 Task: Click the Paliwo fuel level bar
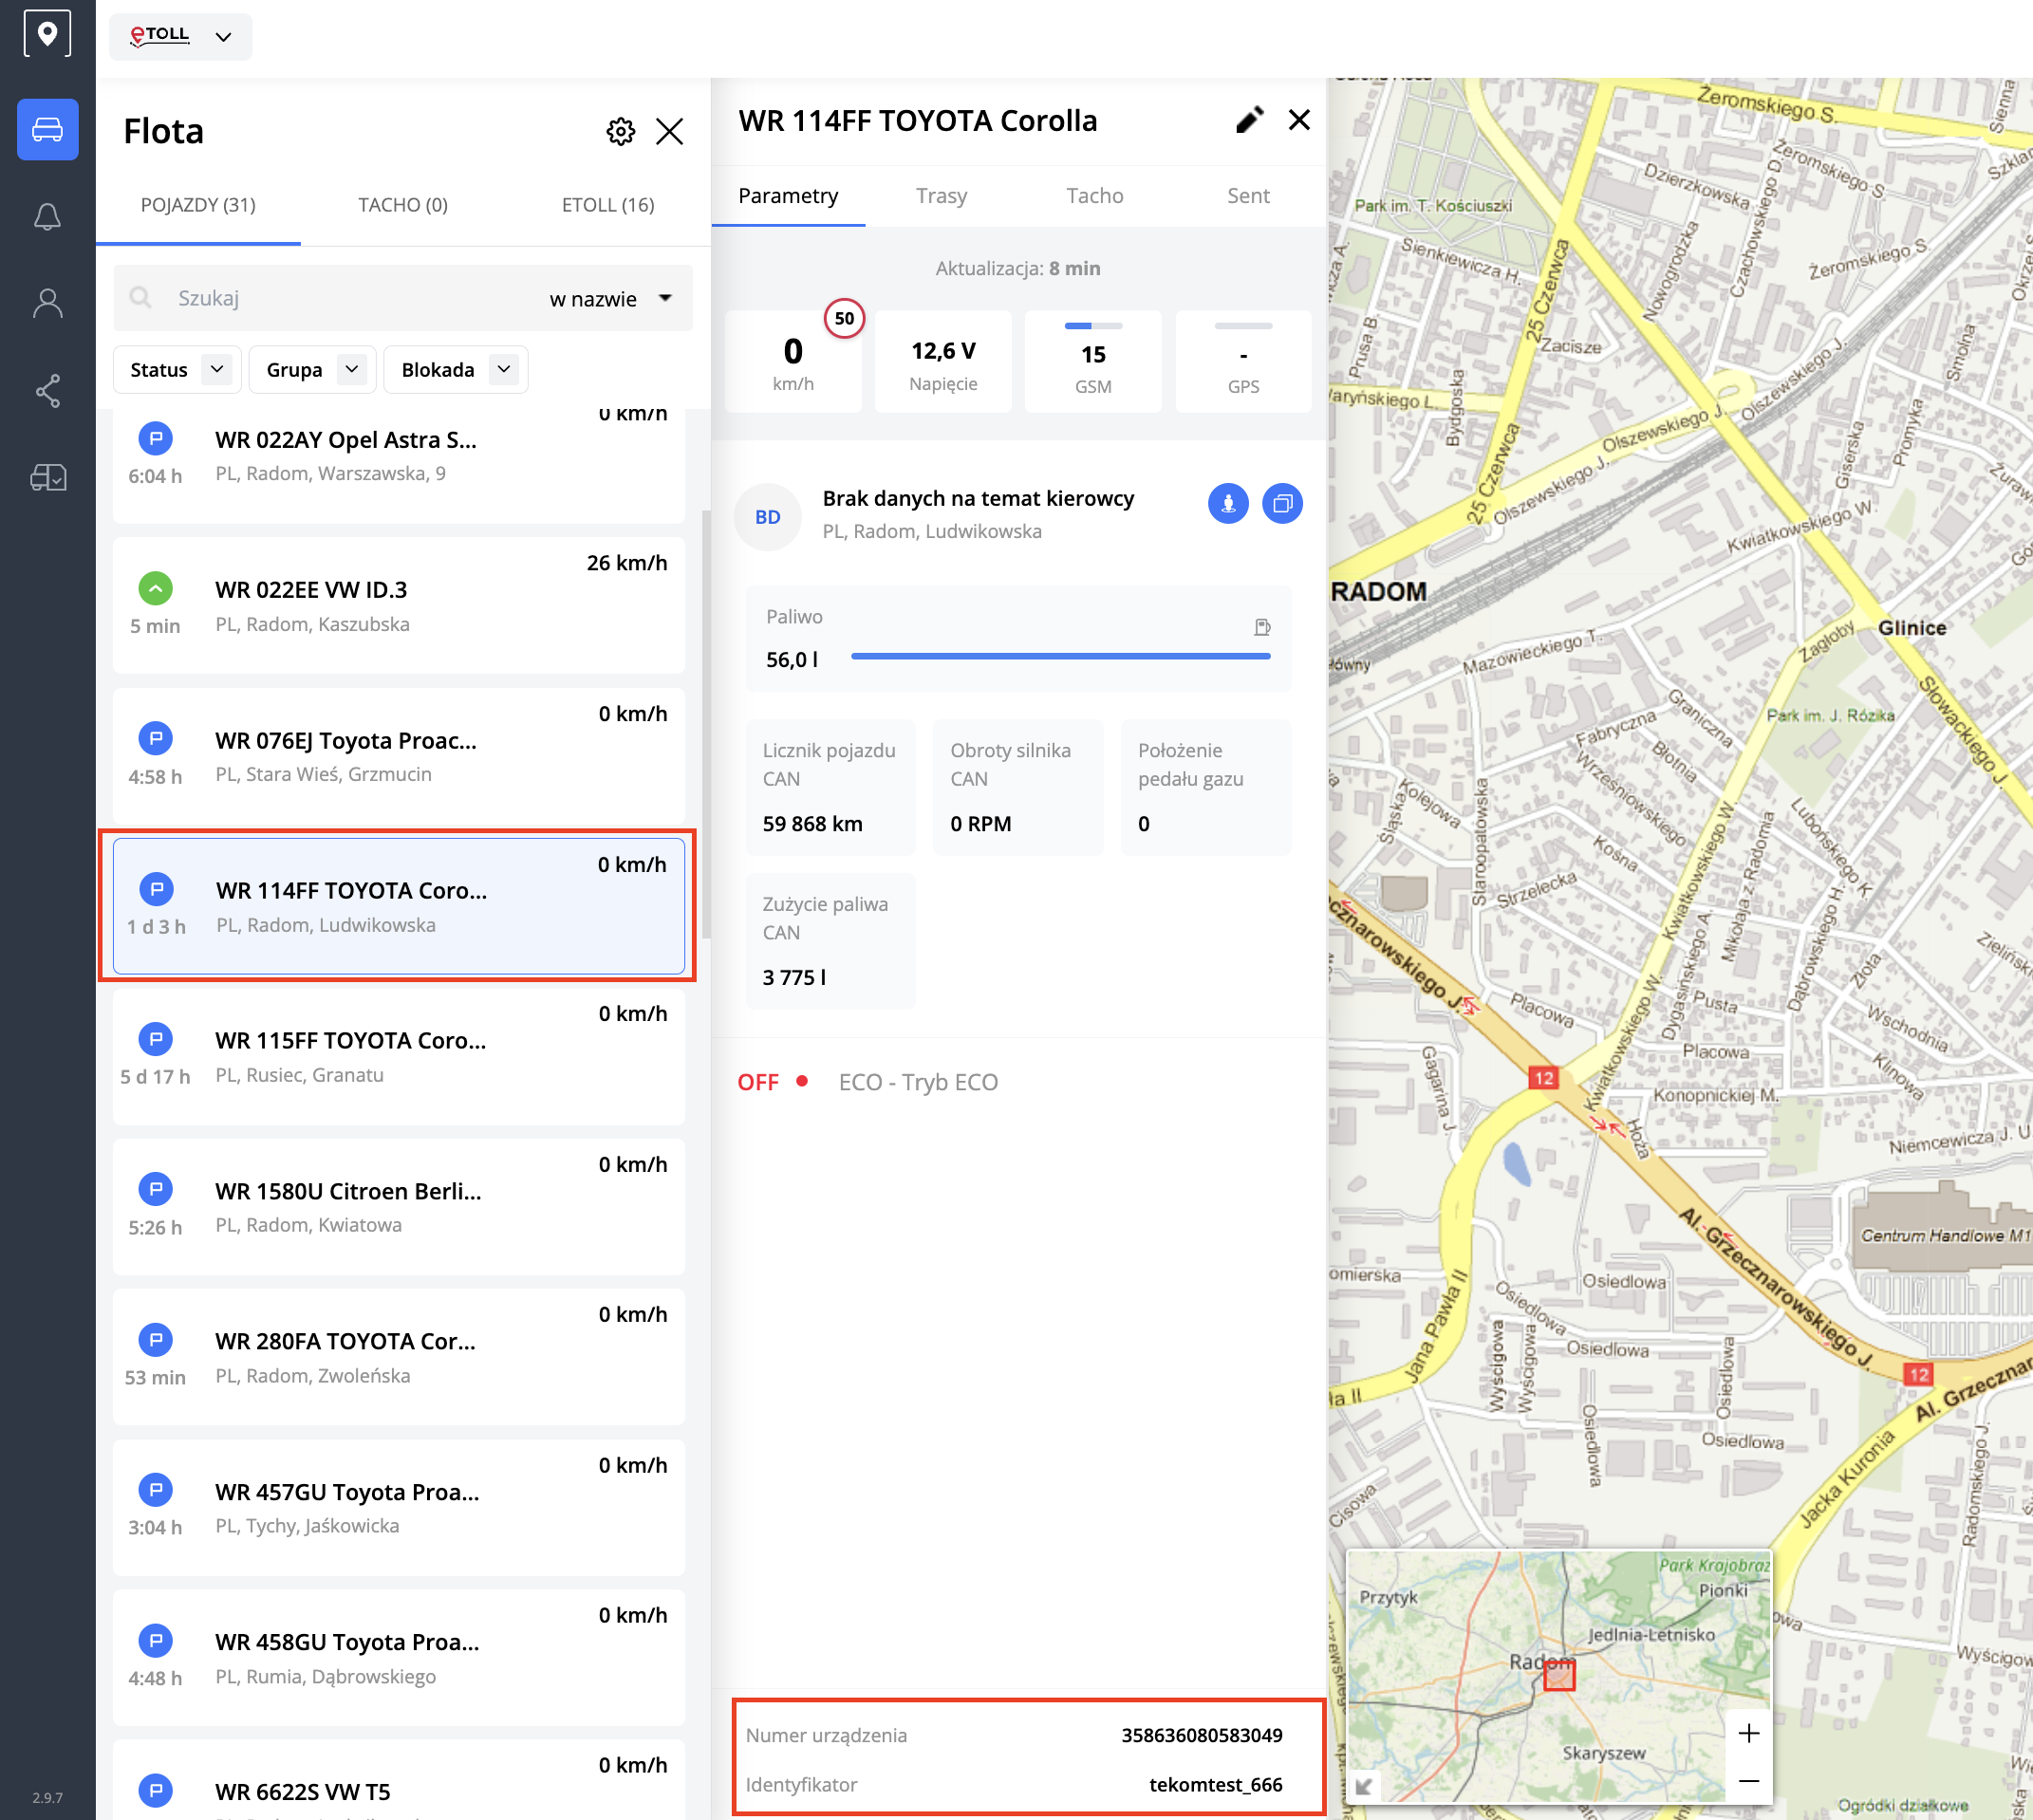tap(1060, 657)
